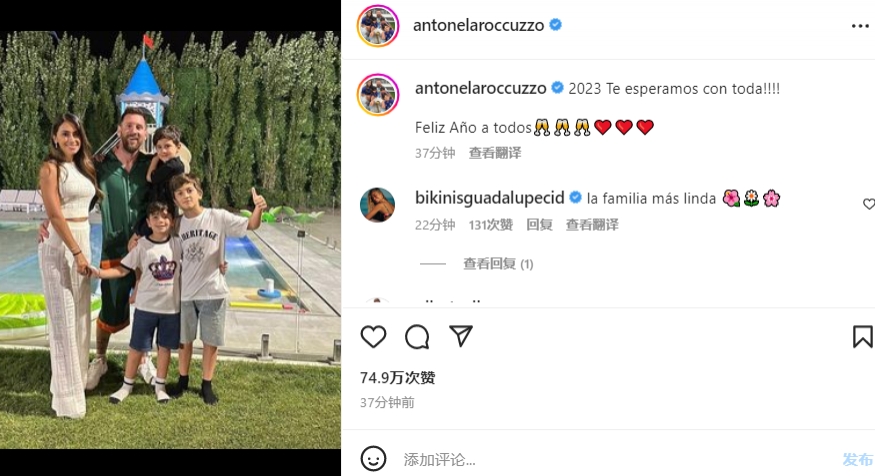875x476 pixels.
Task: Expand 查看回复 (1) replies
Action: click(x=498, y=264)
